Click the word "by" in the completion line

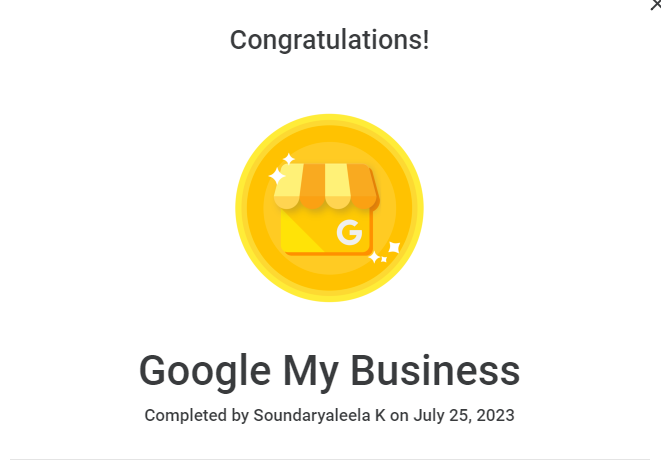tap(240, 415)
